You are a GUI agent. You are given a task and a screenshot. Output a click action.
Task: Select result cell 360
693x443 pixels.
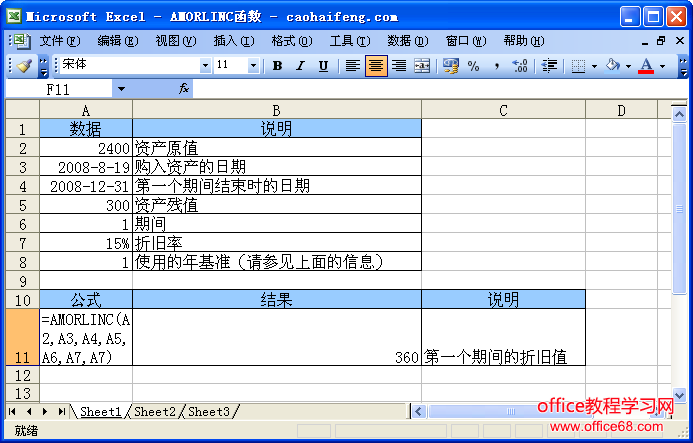277,337
